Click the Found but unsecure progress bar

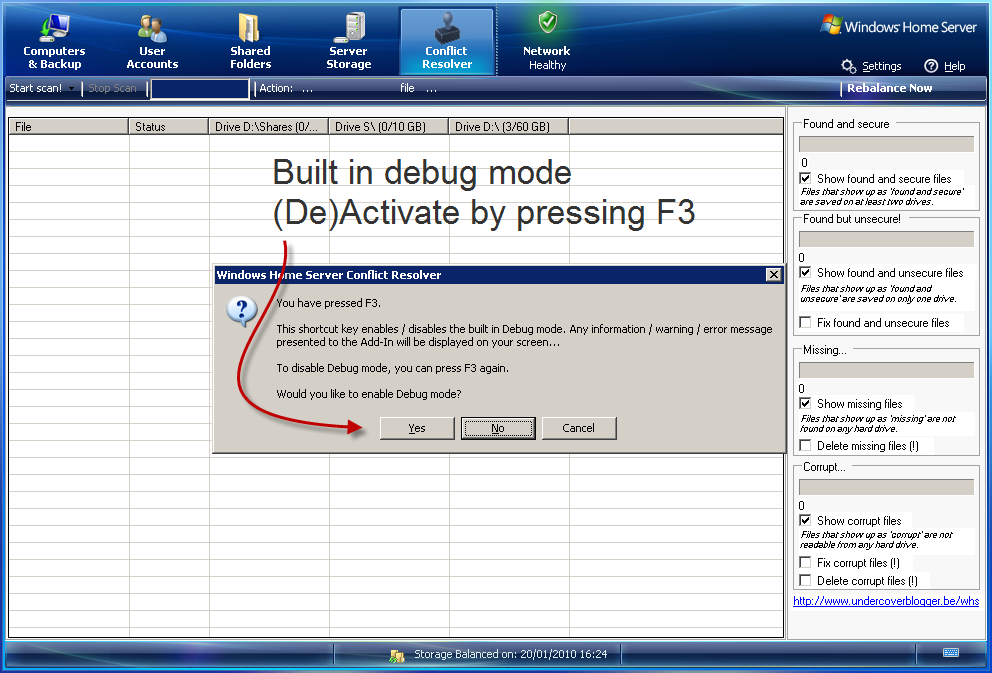tap(886, 239)
